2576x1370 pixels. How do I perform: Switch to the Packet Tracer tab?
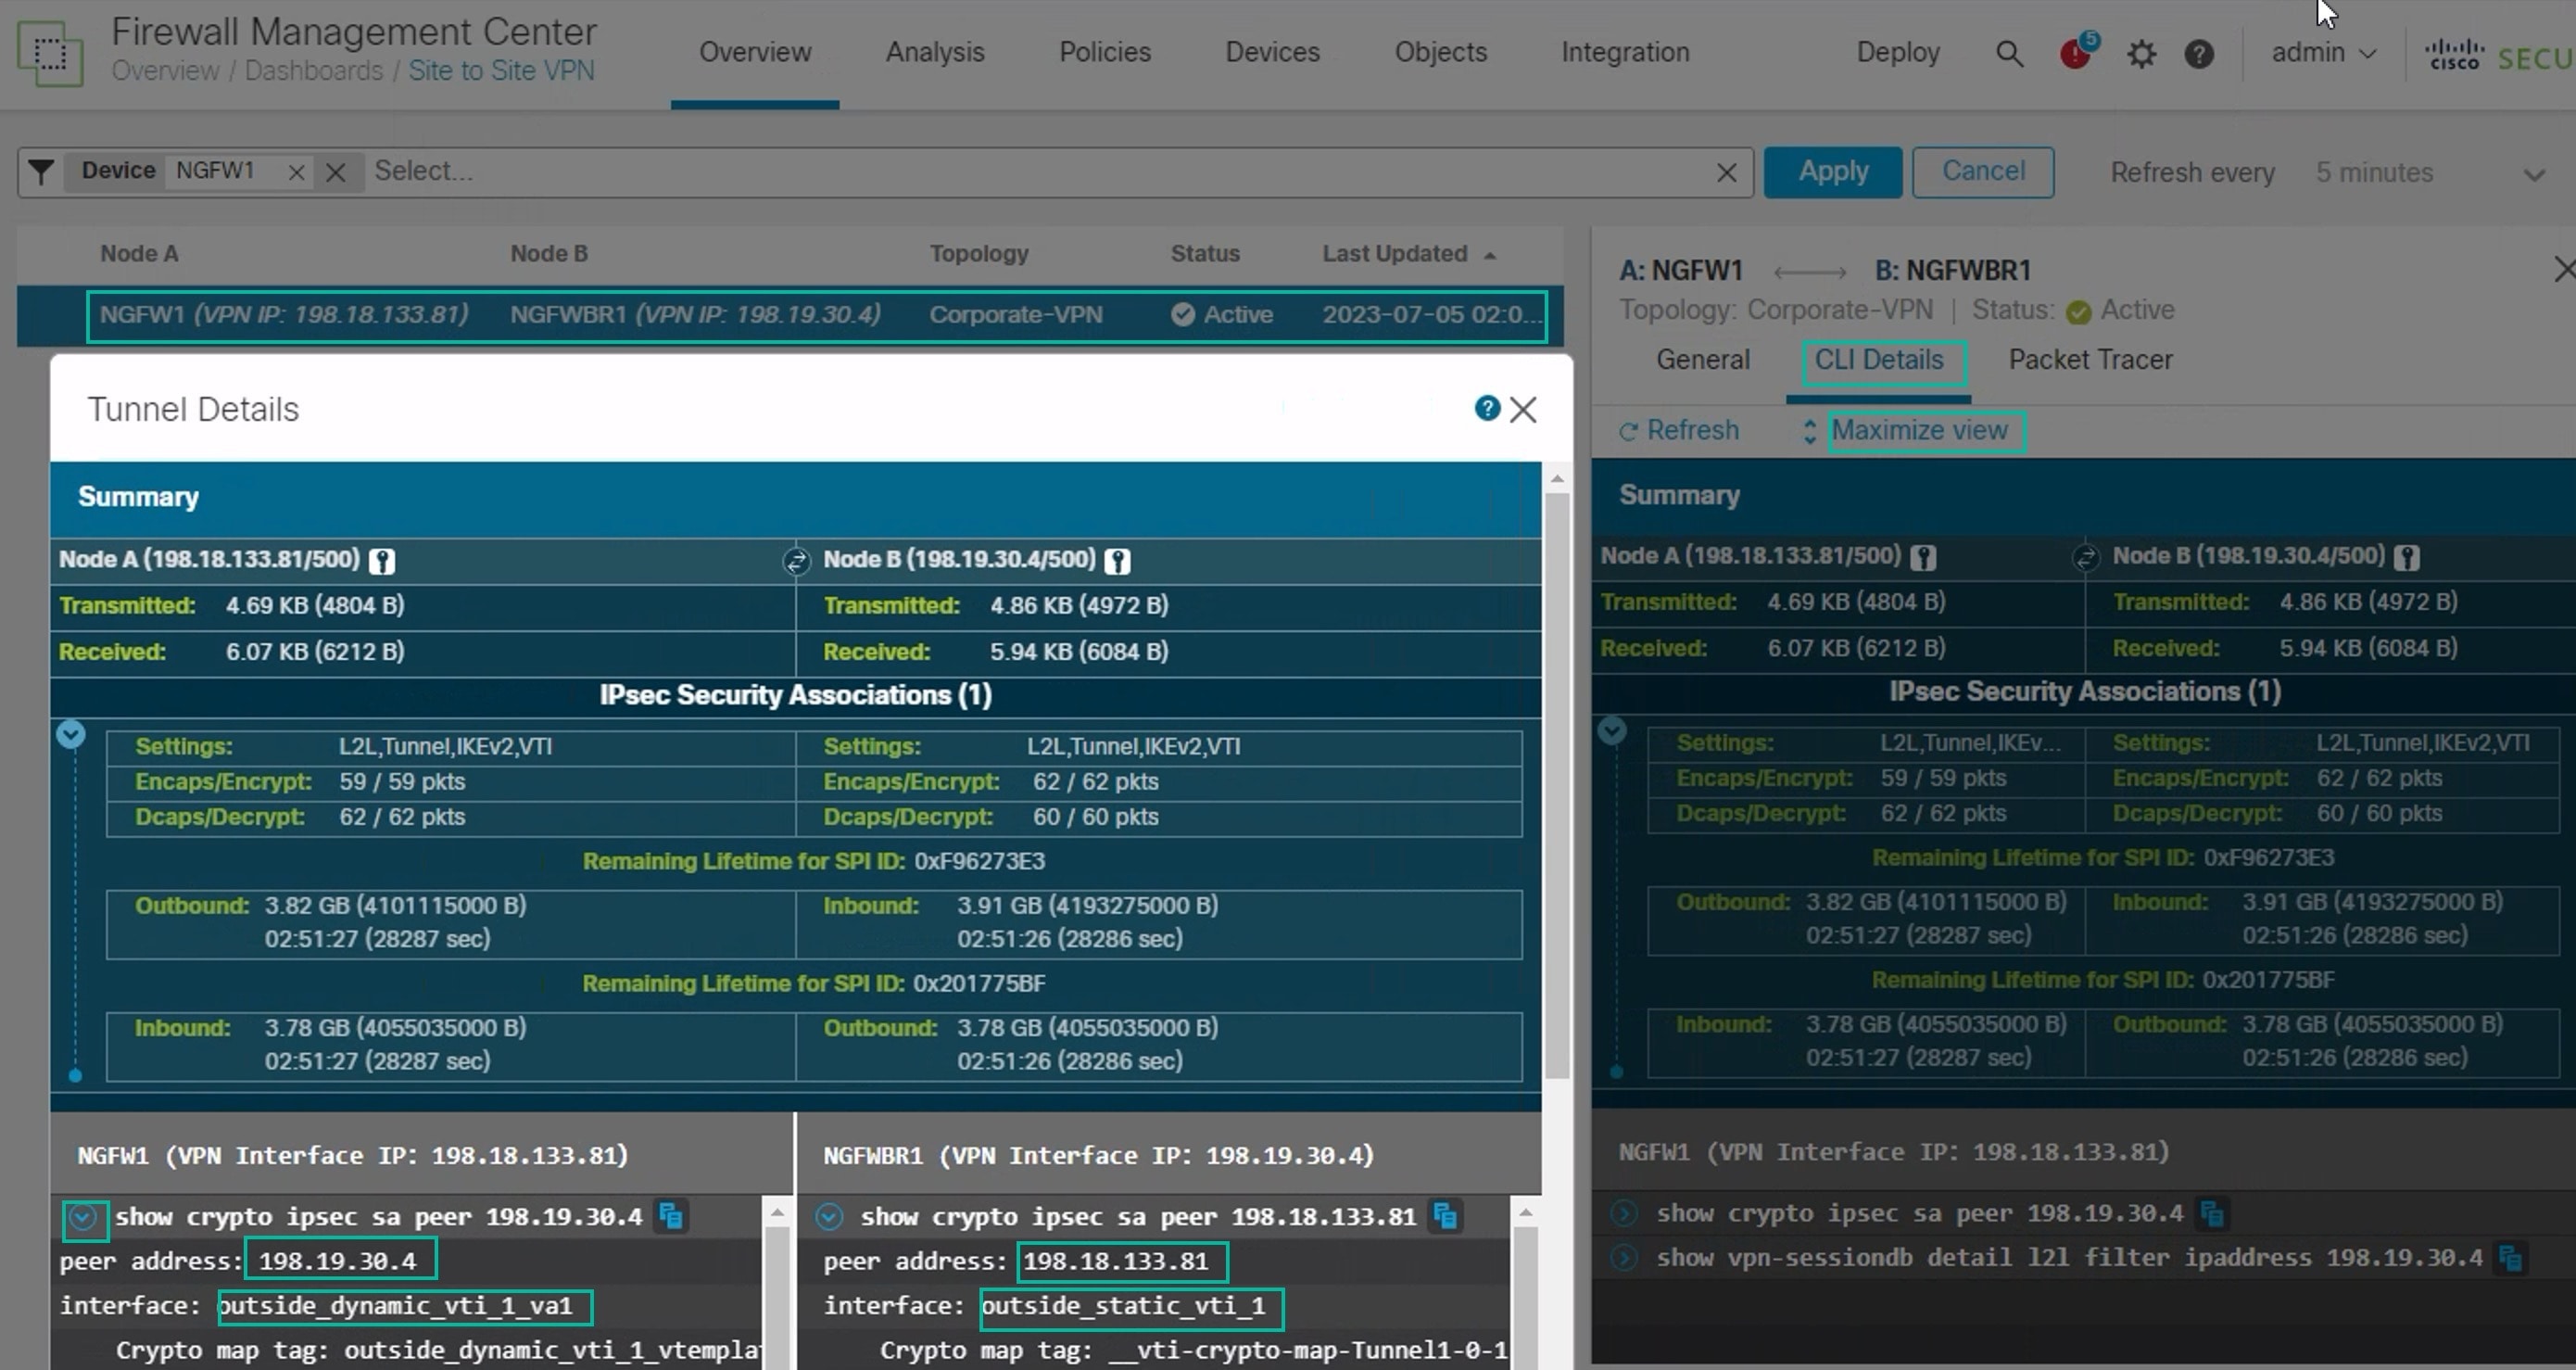[2090, 360]
